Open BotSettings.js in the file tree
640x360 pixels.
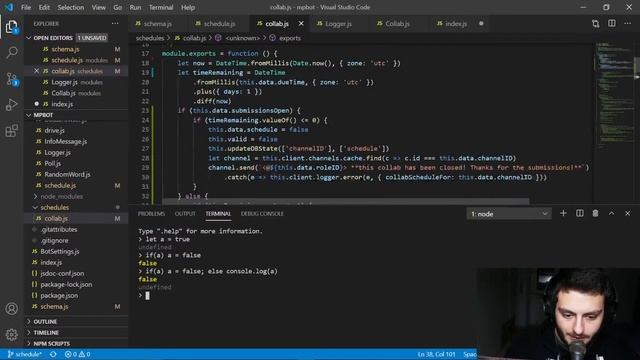60,251
